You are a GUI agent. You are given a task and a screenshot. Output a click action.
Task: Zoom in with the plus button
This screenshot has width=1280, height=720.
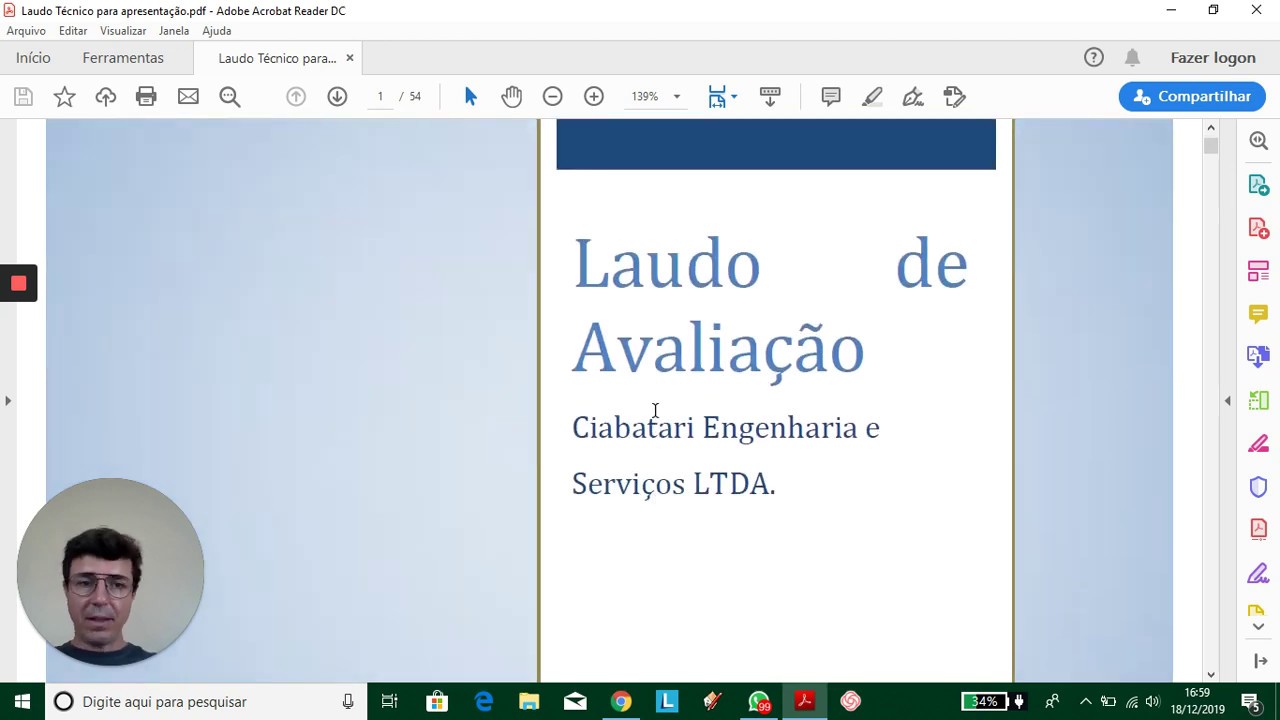[594, 97]
